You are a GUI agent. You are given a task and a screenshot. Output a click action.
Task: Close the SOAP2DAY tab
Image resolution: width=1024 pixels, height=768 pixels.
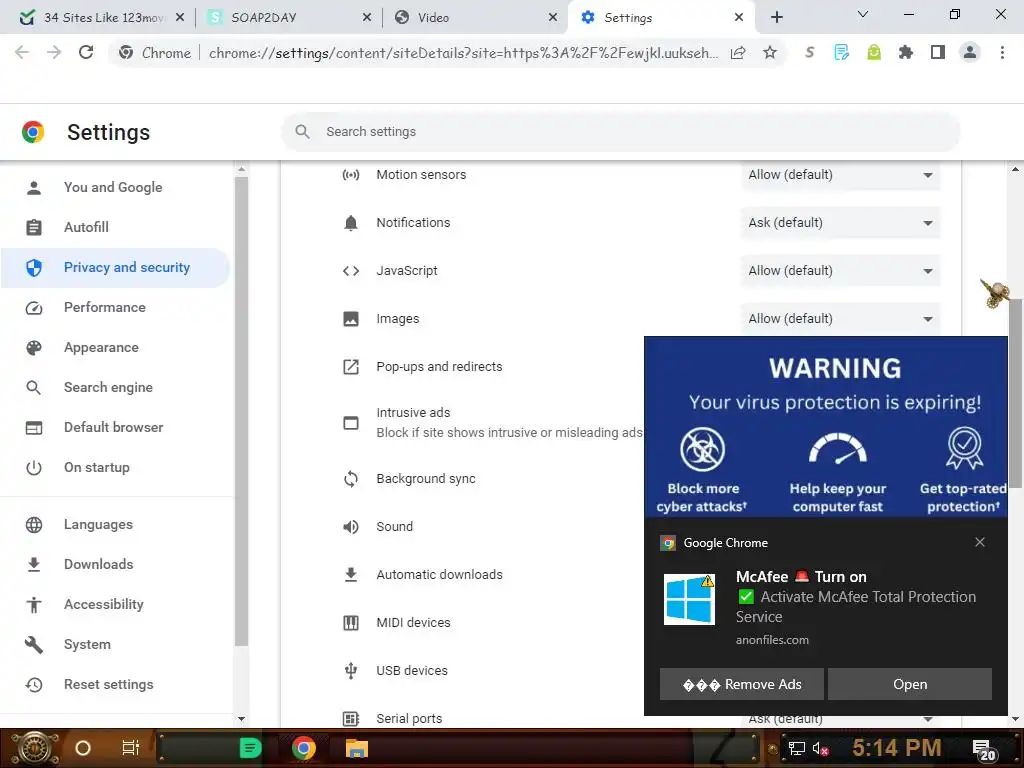coord(367,18)
